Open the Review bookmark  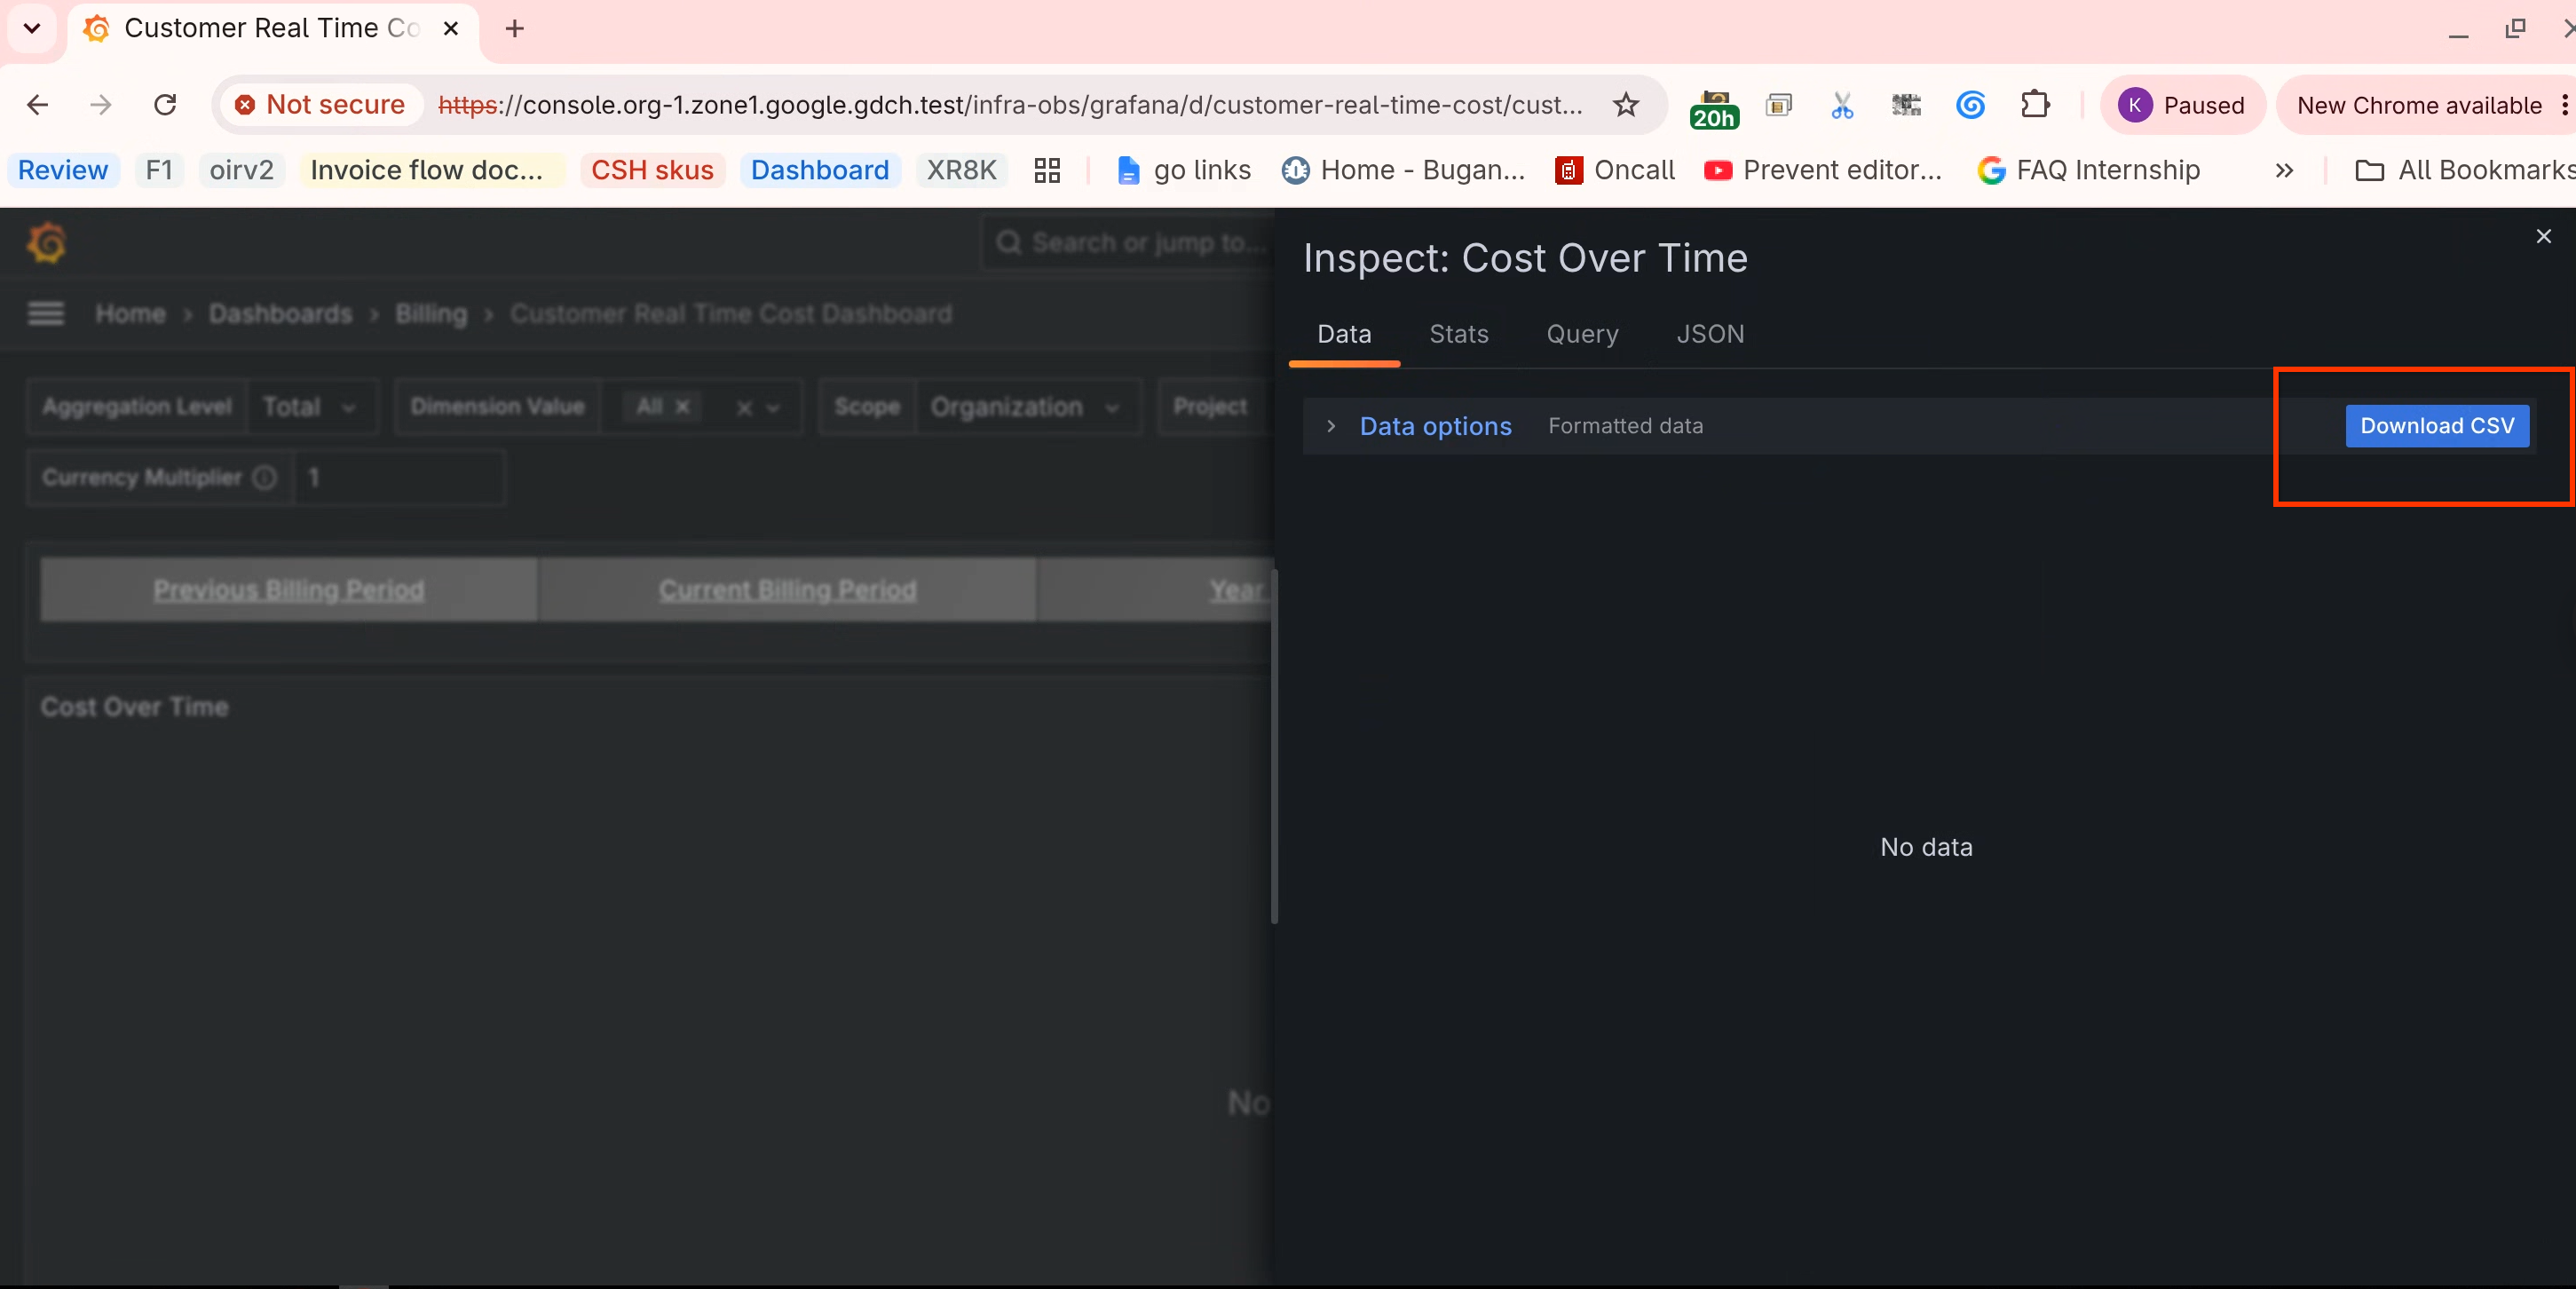tap(63, 170)
